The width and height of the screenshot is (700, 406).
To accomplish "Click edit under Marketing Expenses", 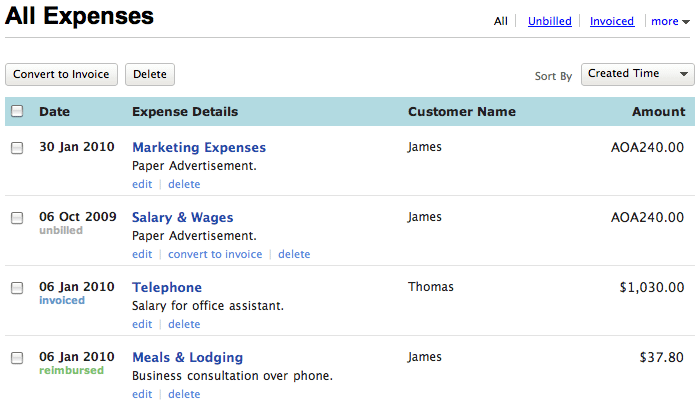I will click(x=142, y=184).
